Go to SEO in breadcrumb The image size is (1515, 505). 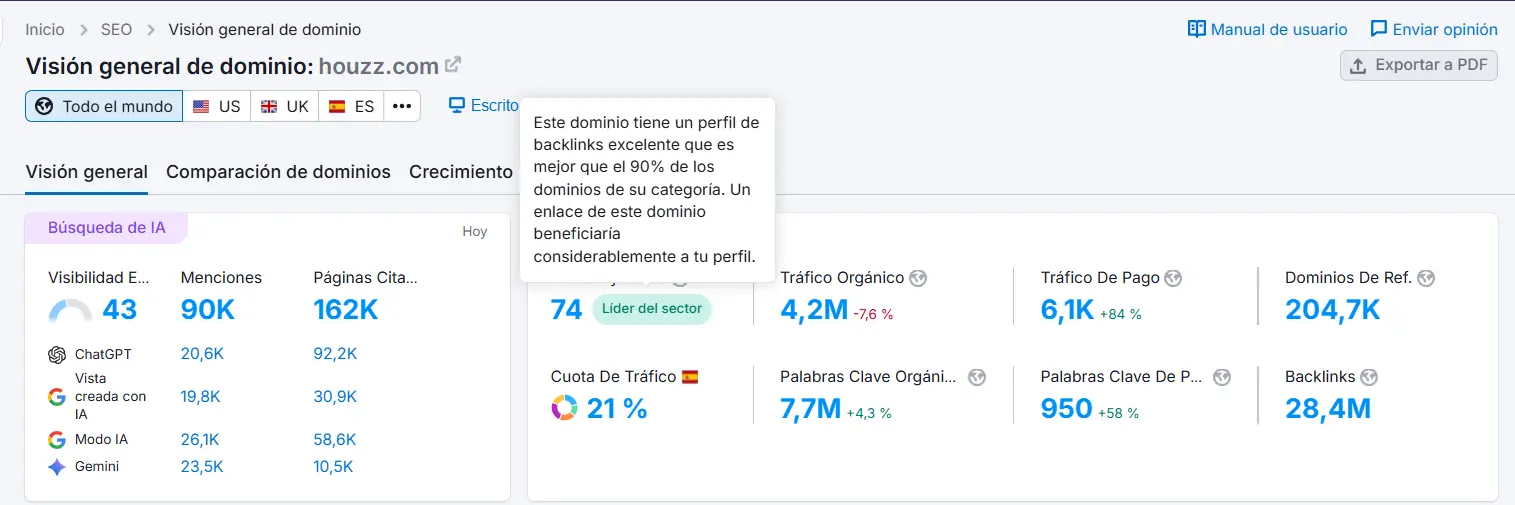click(116, 29)
